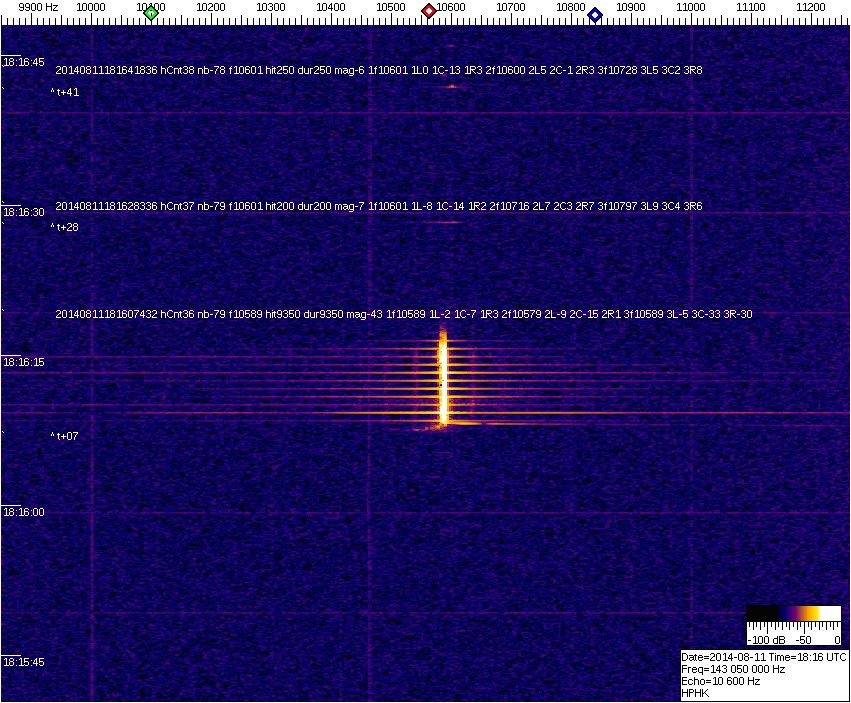Viewport: 851px width, 703px height.
Task: Click the Freq=143 050 000 Hz info text
Action: pyautogui.click(x=732, y=669)
